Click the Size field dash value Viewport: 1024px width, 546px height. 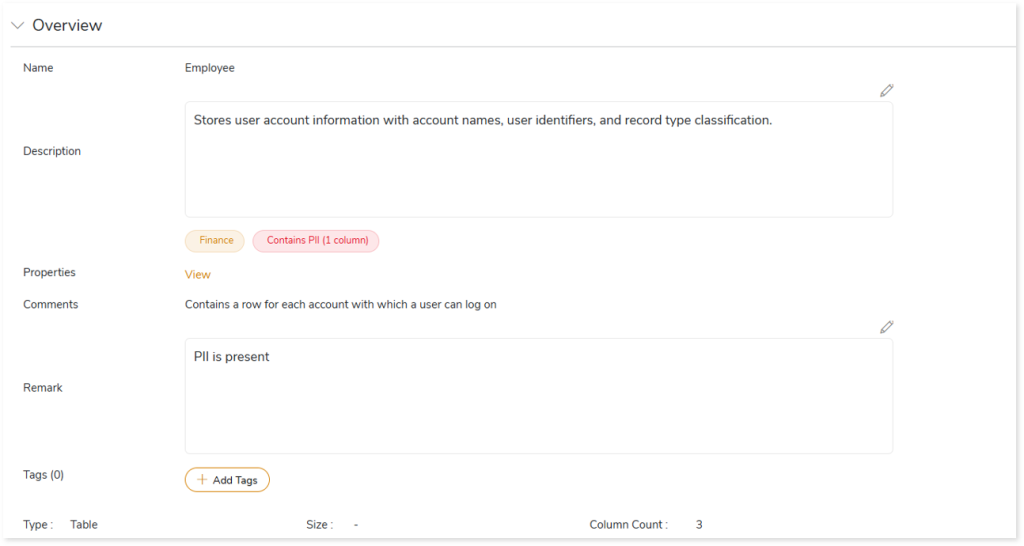[x=356, y=524]
